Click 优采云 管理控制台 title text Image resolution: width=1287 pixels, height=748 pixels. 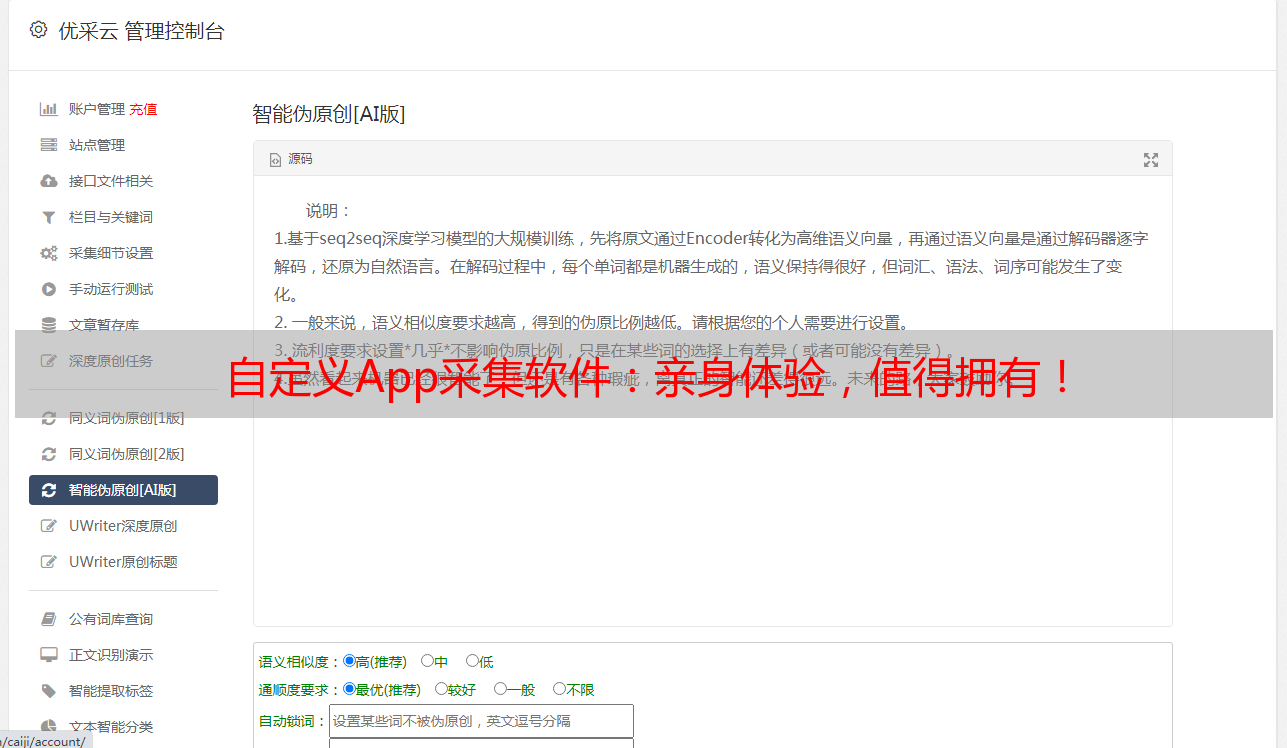(141, 31)
